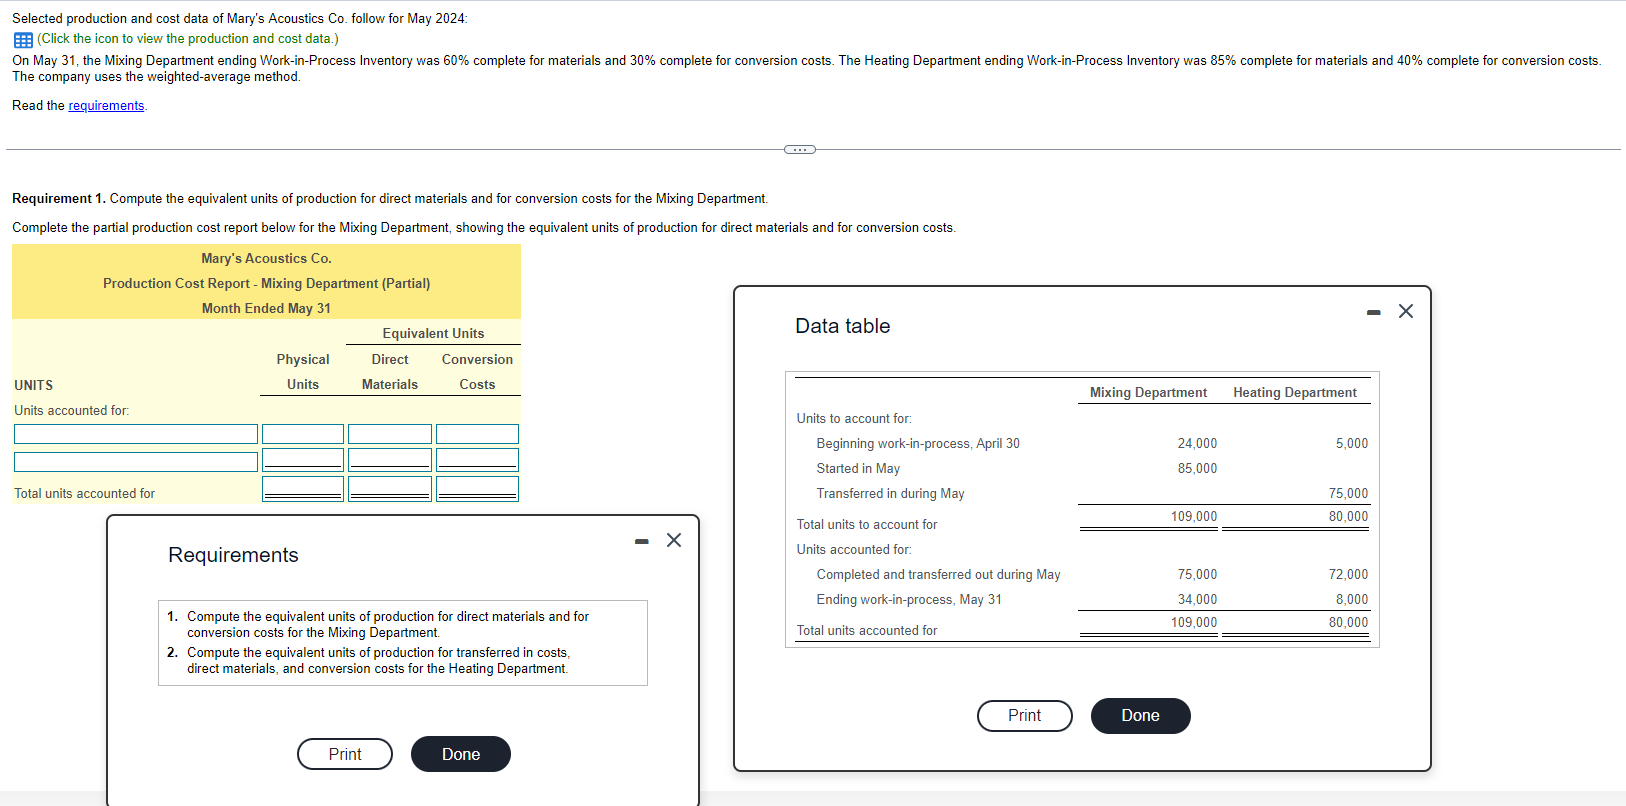Screen dimensions: 1626x806
Task: Click Mixing completed and transferred out value 75,000
Action: pos(1197,575)
